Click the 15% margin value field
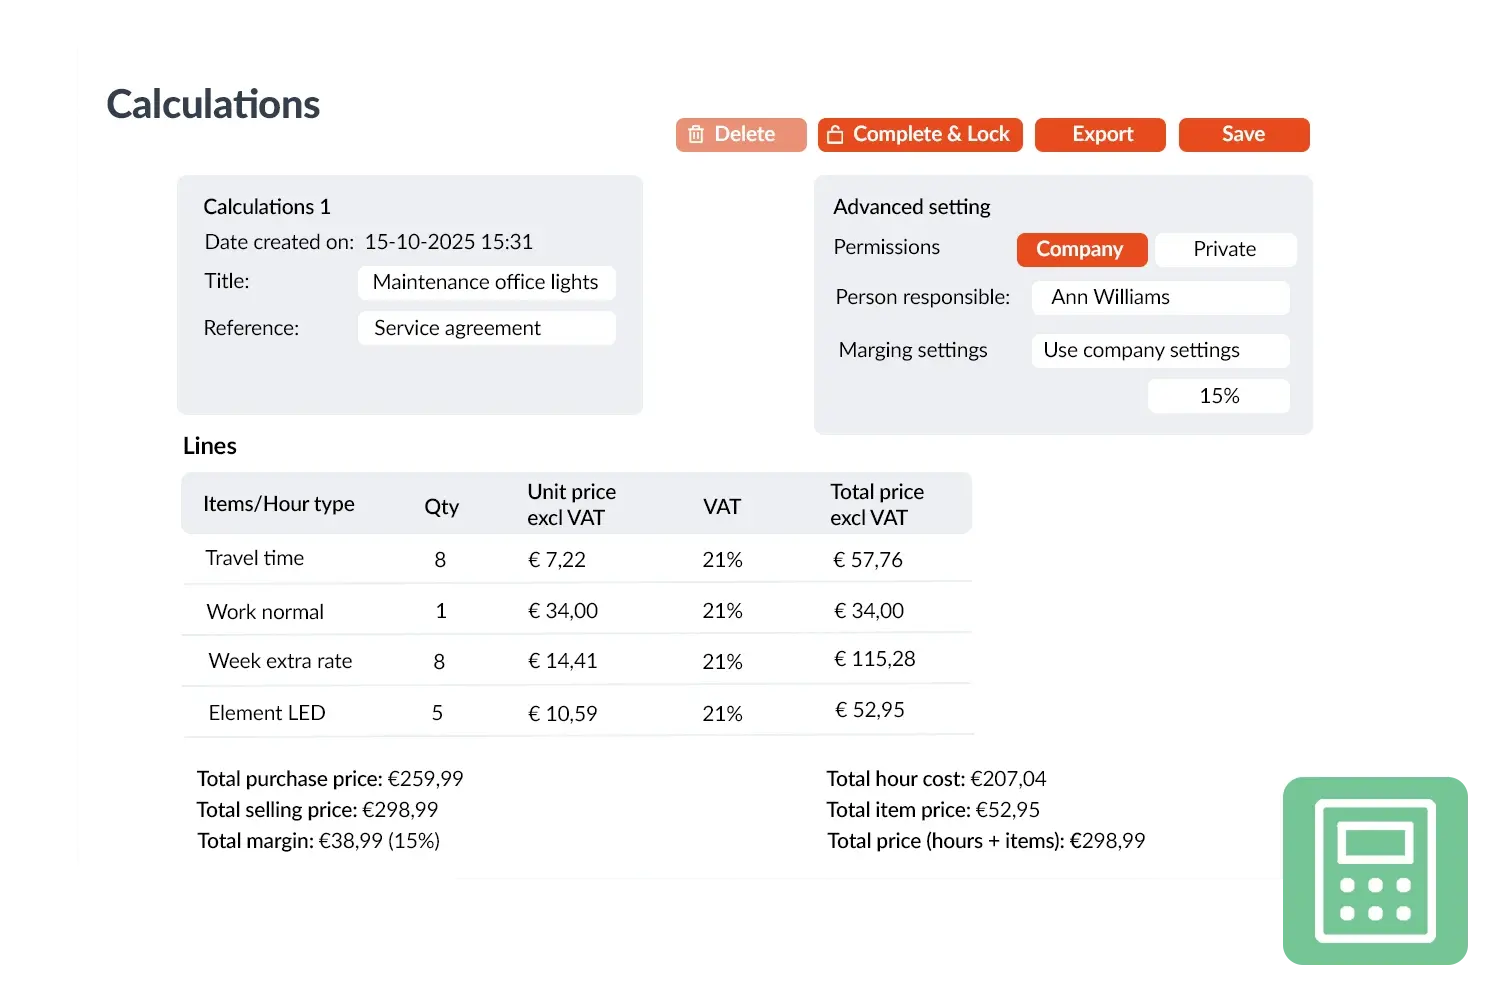Image resolution: width=1500 pixels, height=1000 pixels. [1218, 395]
